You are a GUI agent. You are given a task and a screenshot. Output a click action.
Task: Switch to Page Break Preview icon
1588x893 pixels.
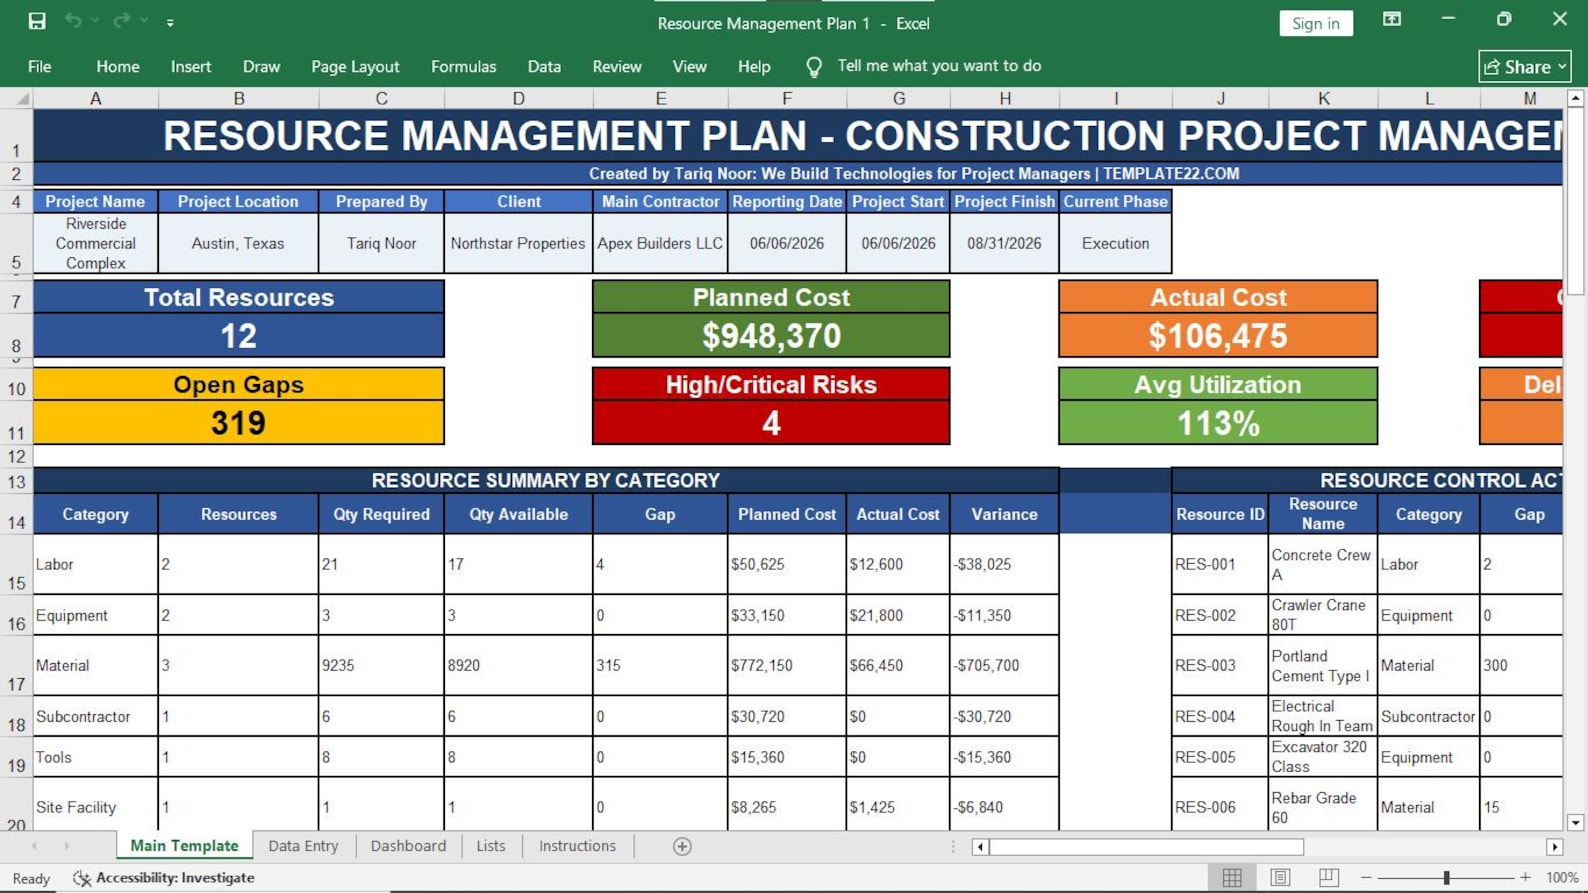[1328, 878]
